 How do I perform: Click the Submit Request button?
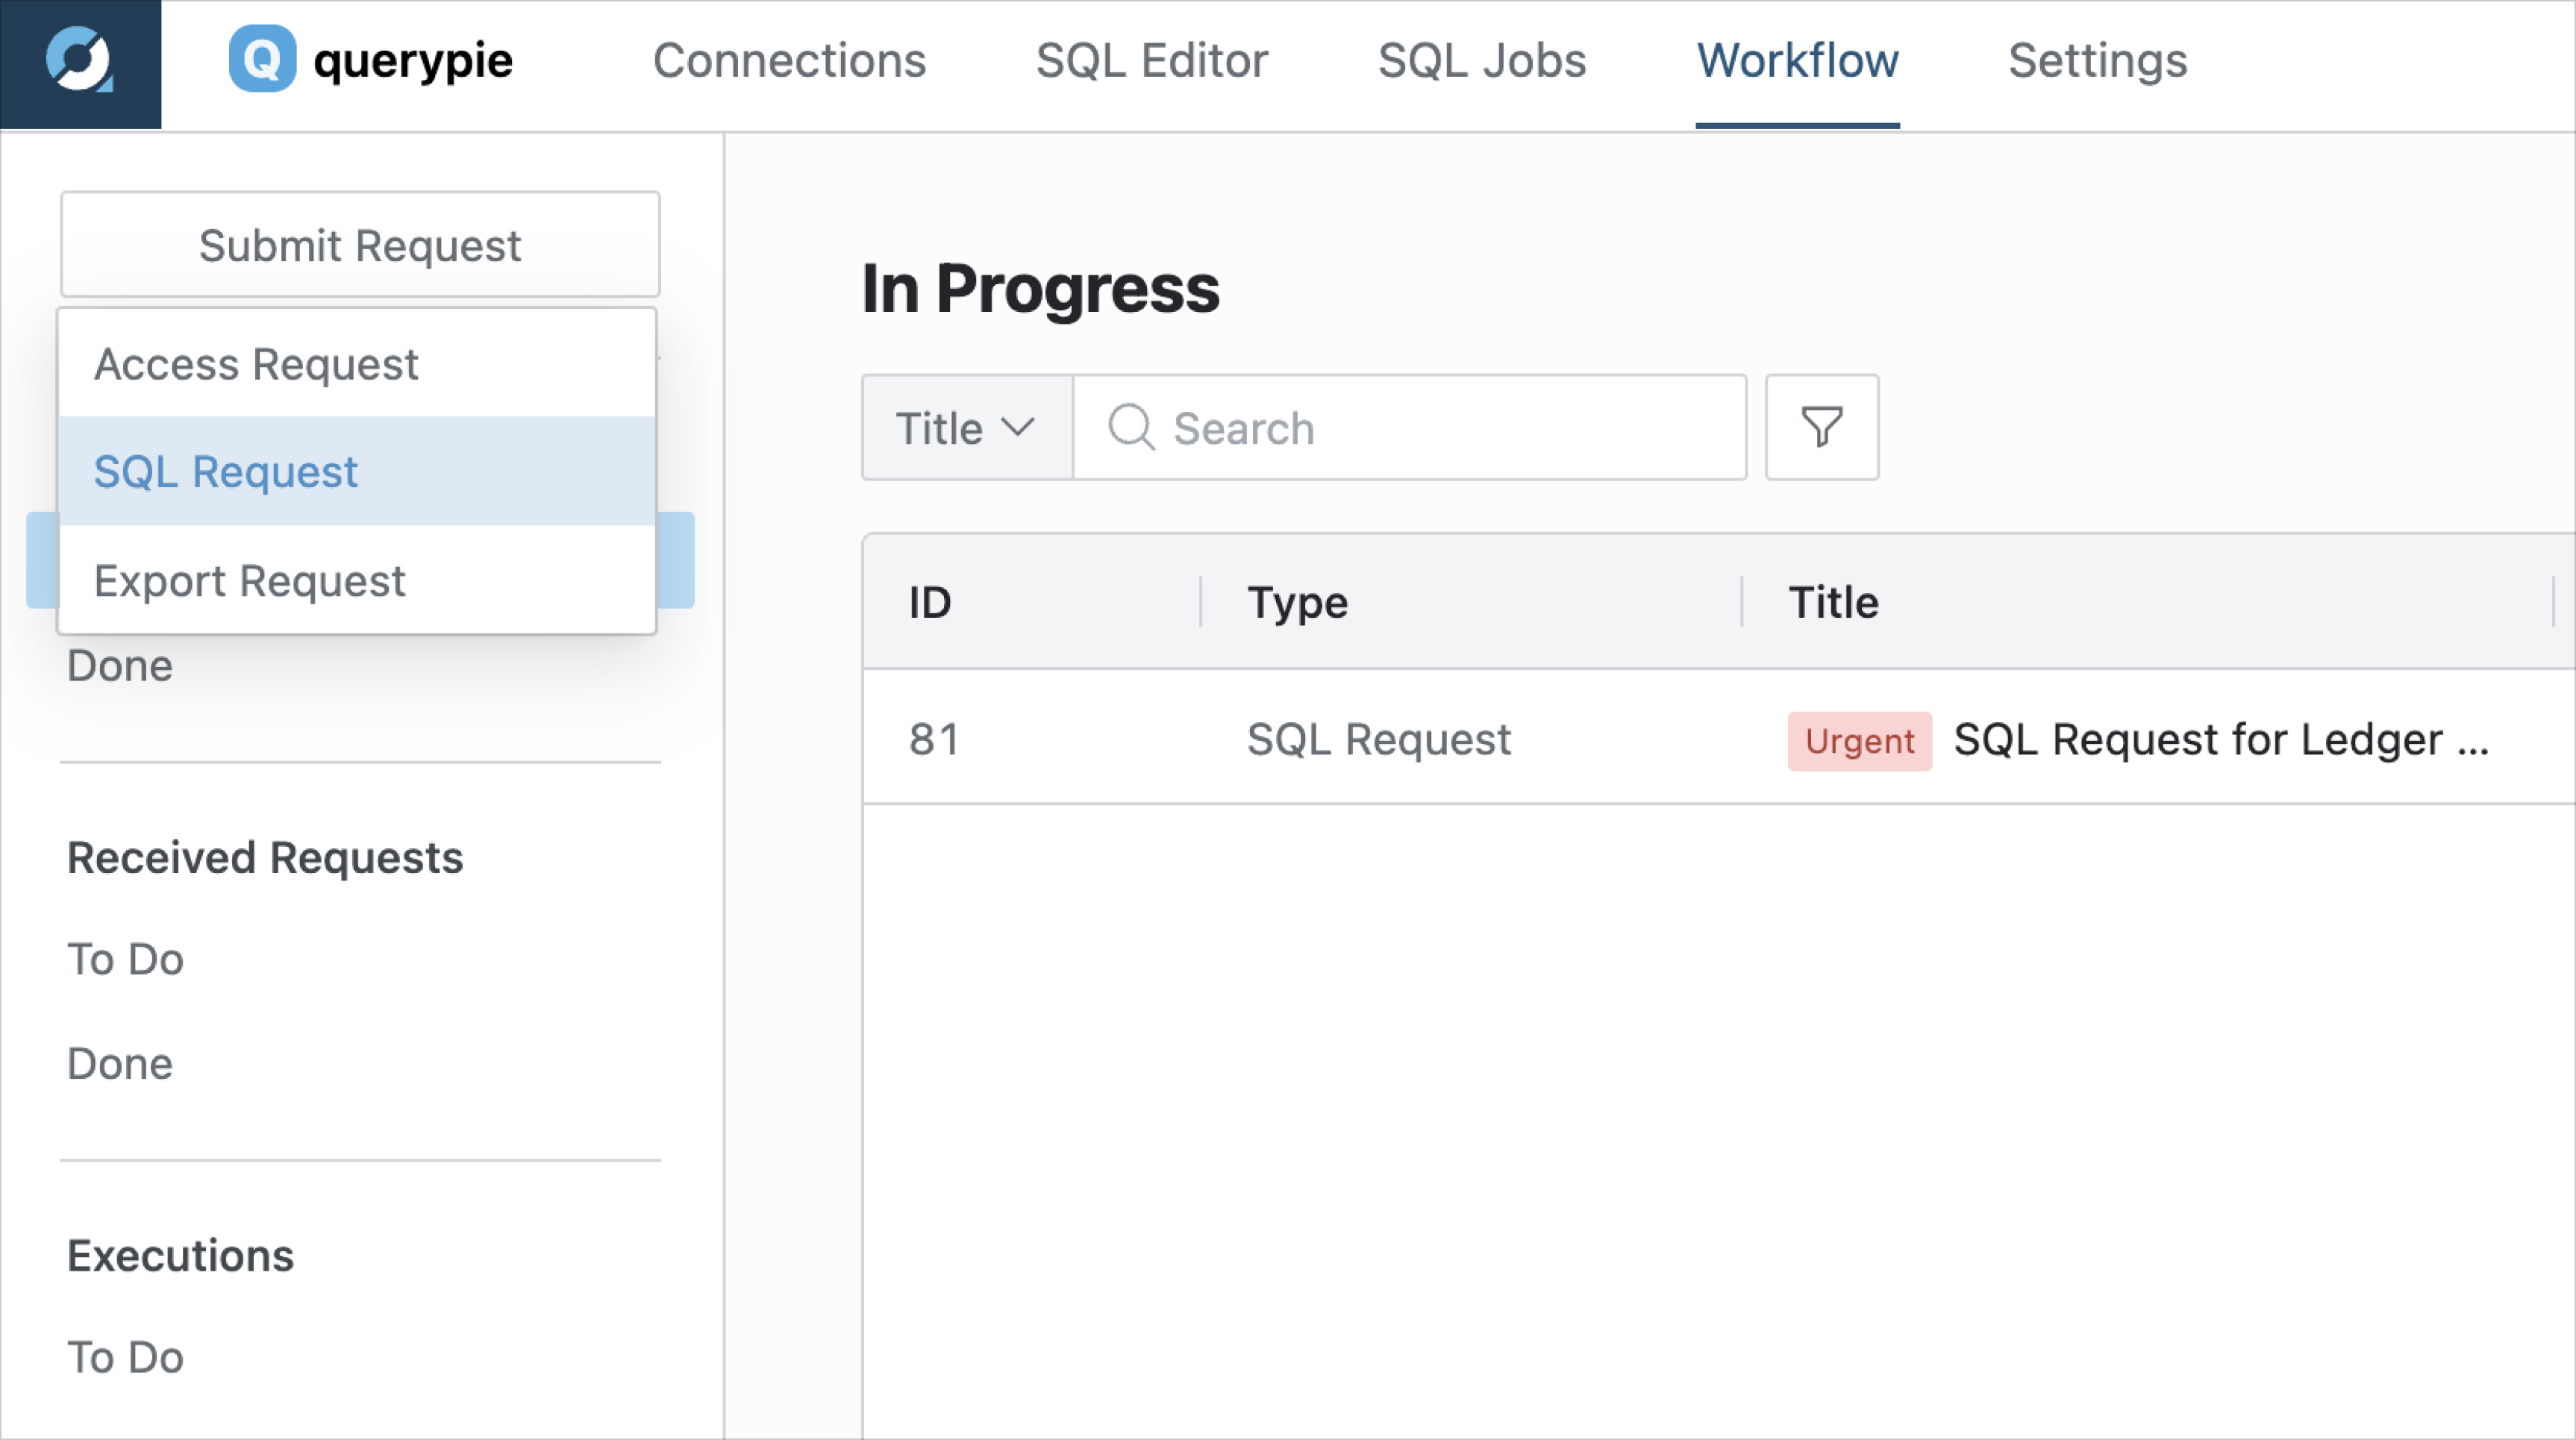pyautogui.click(x=360, y=245)
